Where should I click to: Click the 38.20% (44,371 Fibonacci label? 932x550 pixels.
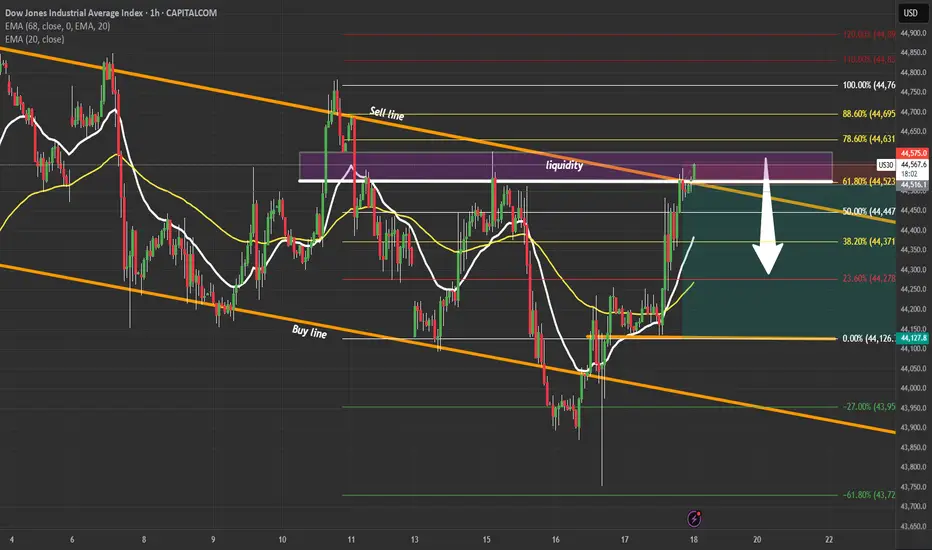pyautogui.click(x=868, y=241)
